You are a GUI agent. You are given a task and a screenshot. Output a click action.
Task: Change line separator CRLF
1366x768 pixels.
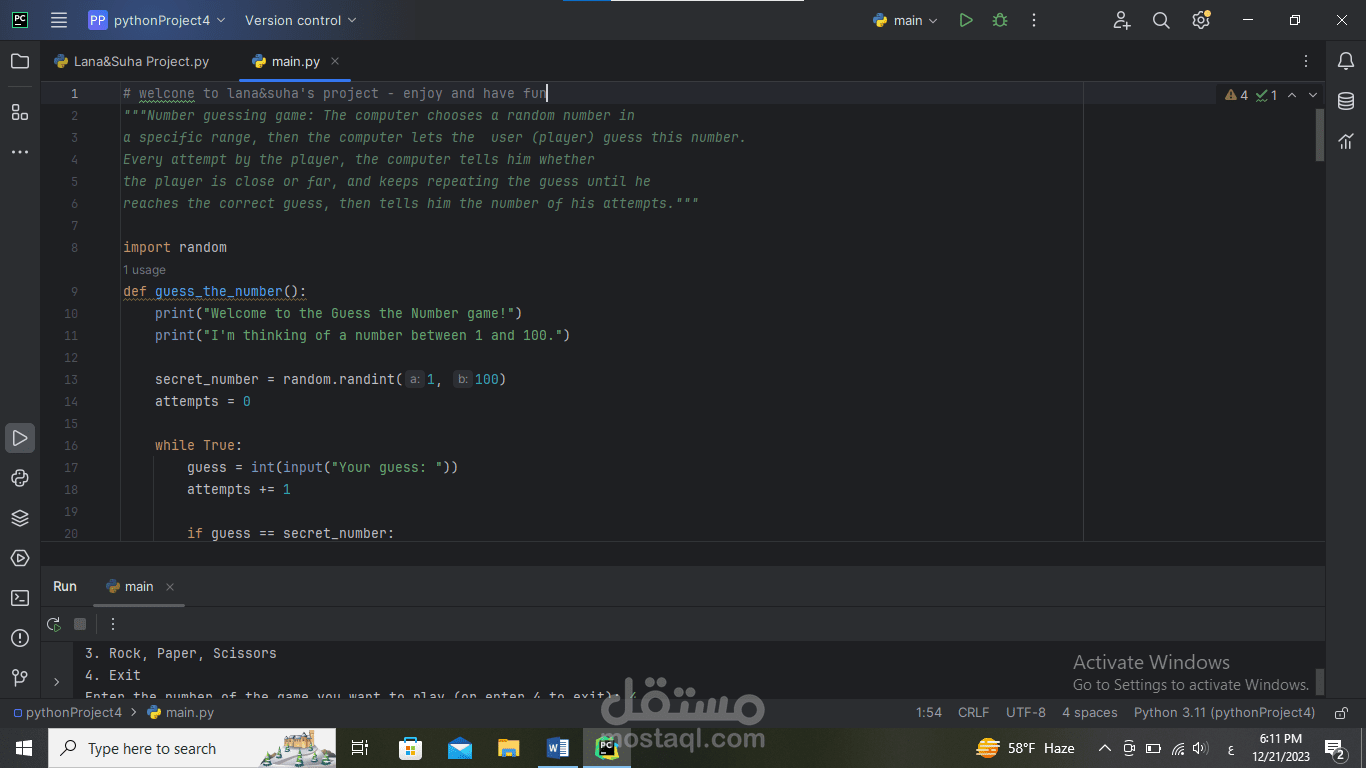(973, 713)
